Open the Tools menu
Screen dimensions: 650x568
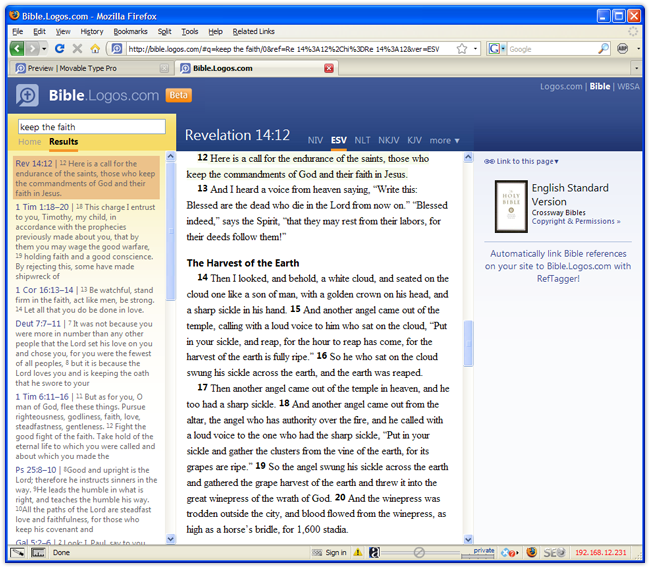[190, 32]
